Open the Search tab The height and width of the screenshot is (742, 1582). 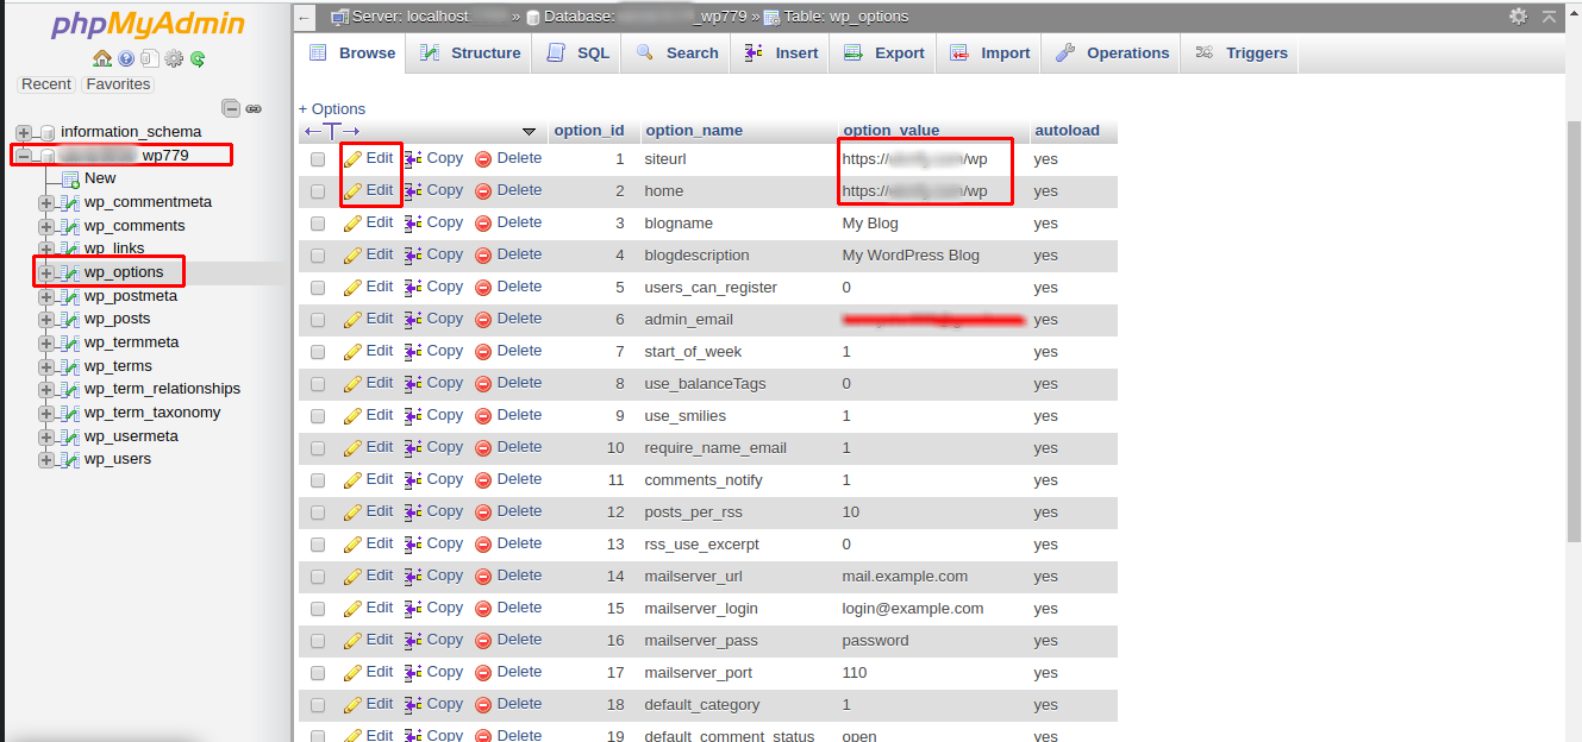678,53
